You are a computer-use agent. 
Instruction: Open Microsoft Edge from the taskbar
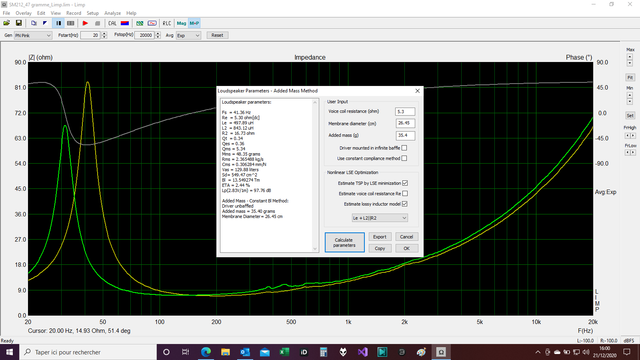(x=206, y=352)
